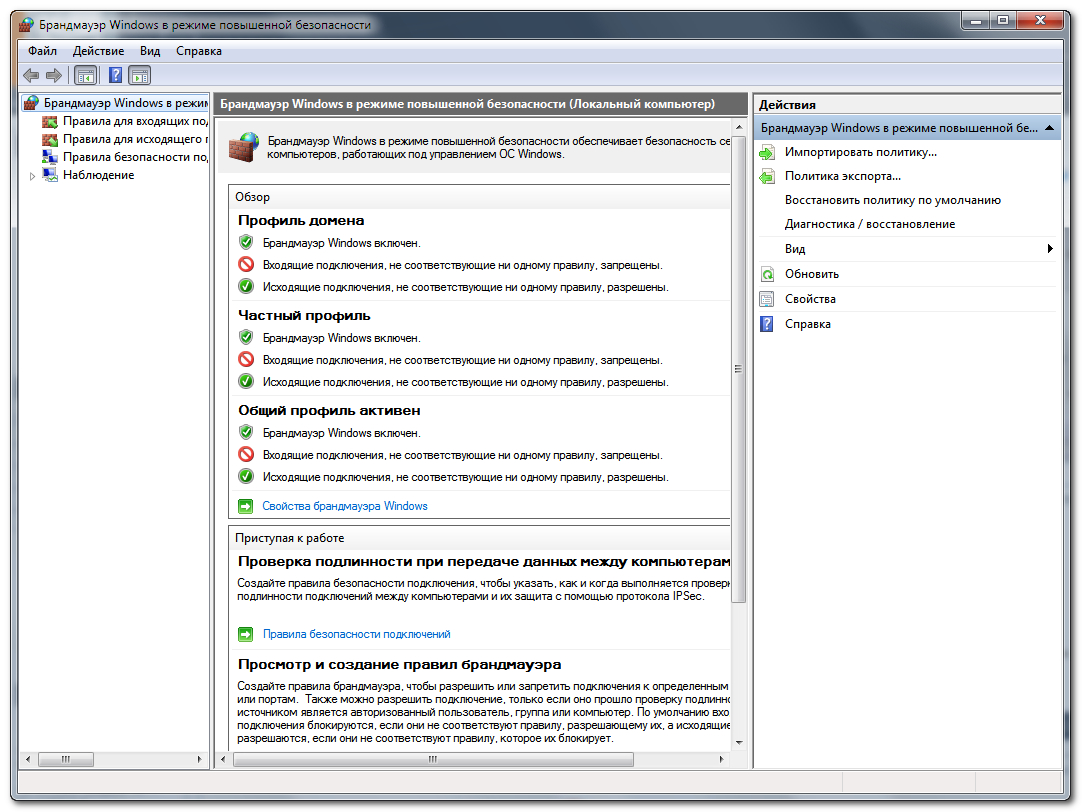Toggle the console tree pane toolbar icon
This screenshot has width=1082, height=812.
[86, 75]
